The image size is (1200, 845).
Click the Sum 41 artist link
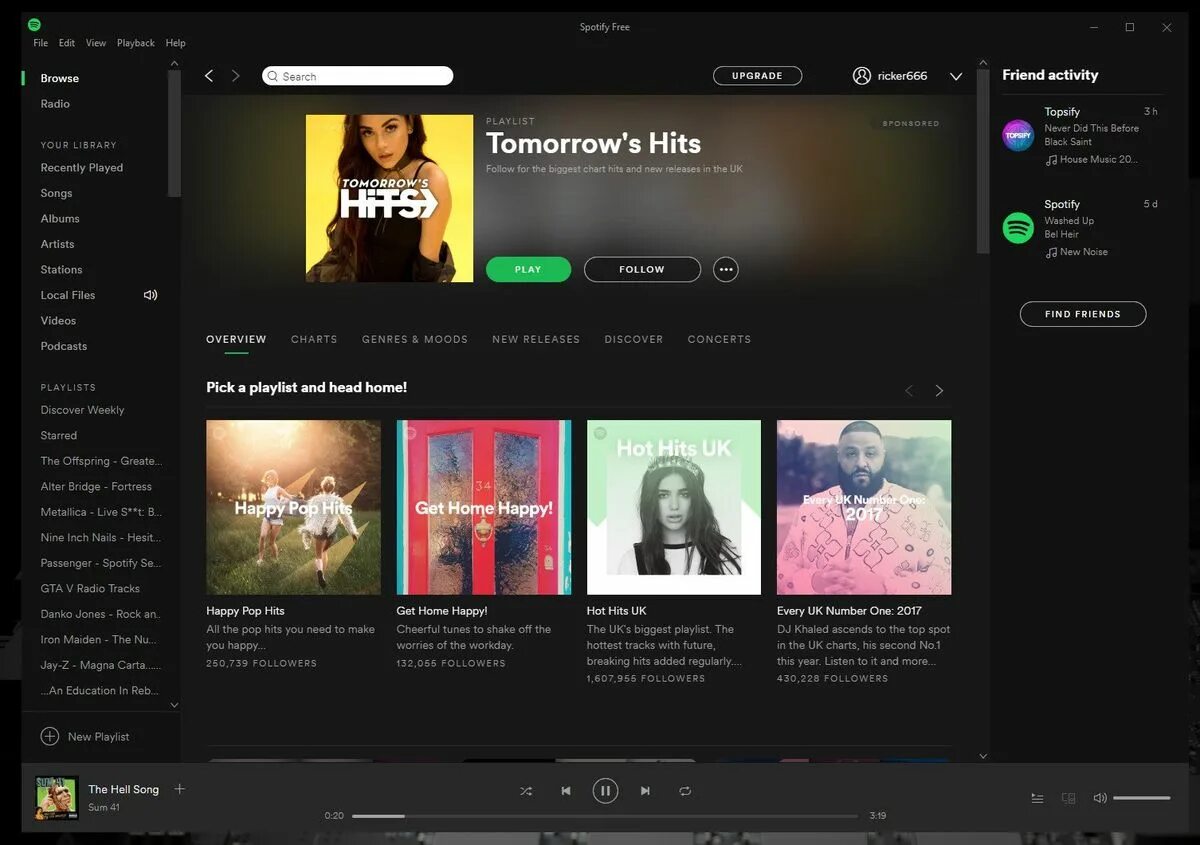coord(104,807)
